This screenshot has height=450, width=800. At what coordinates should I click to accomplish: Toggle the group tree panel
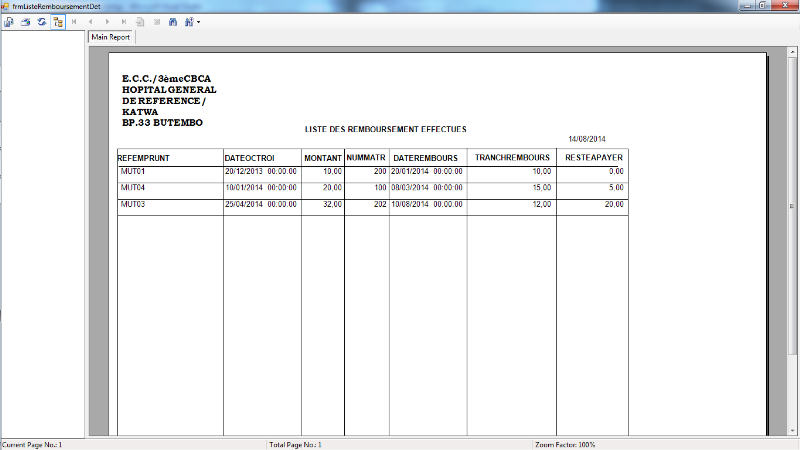pyautogui.click(x=58, y=22)
